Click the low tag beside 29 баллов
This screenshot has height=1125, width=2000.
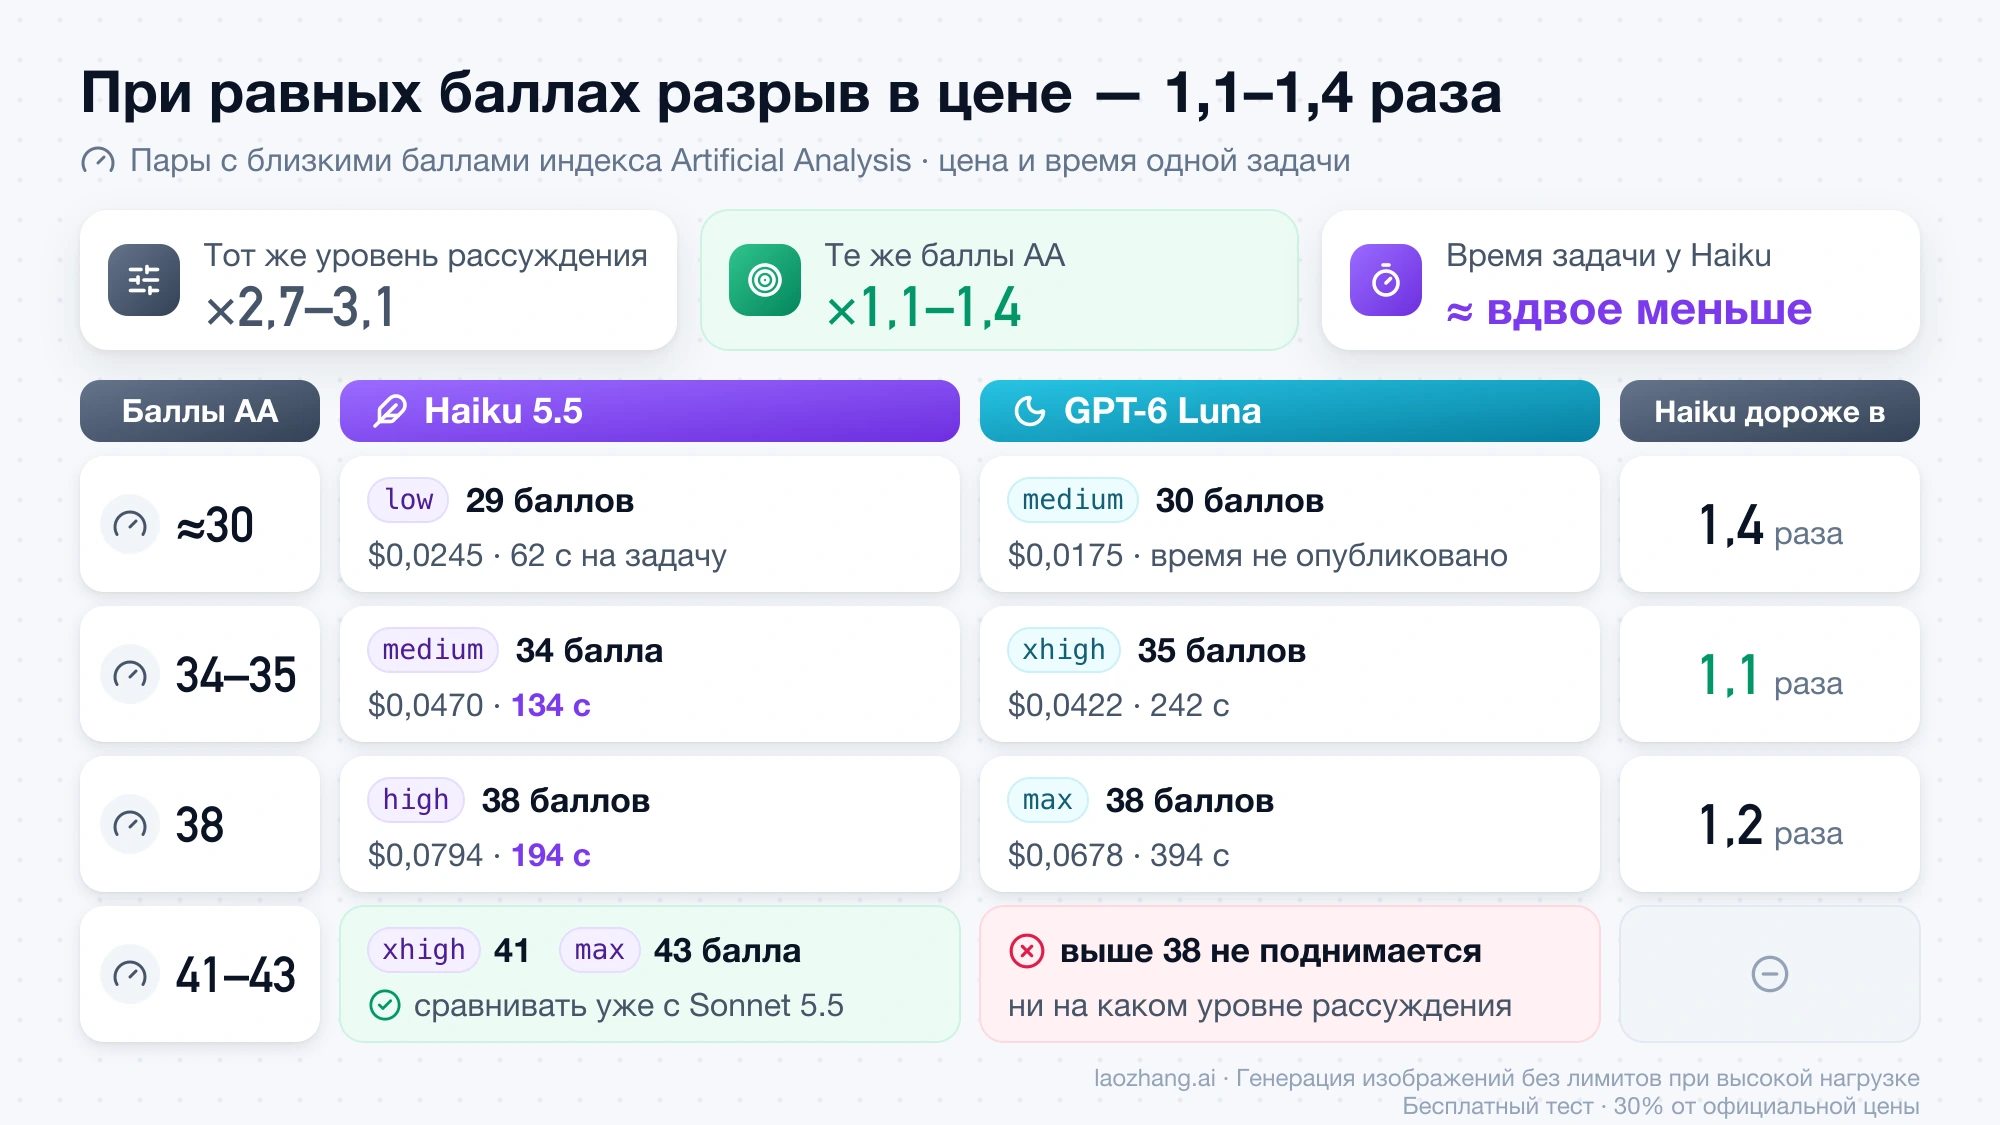click(409, 500)
